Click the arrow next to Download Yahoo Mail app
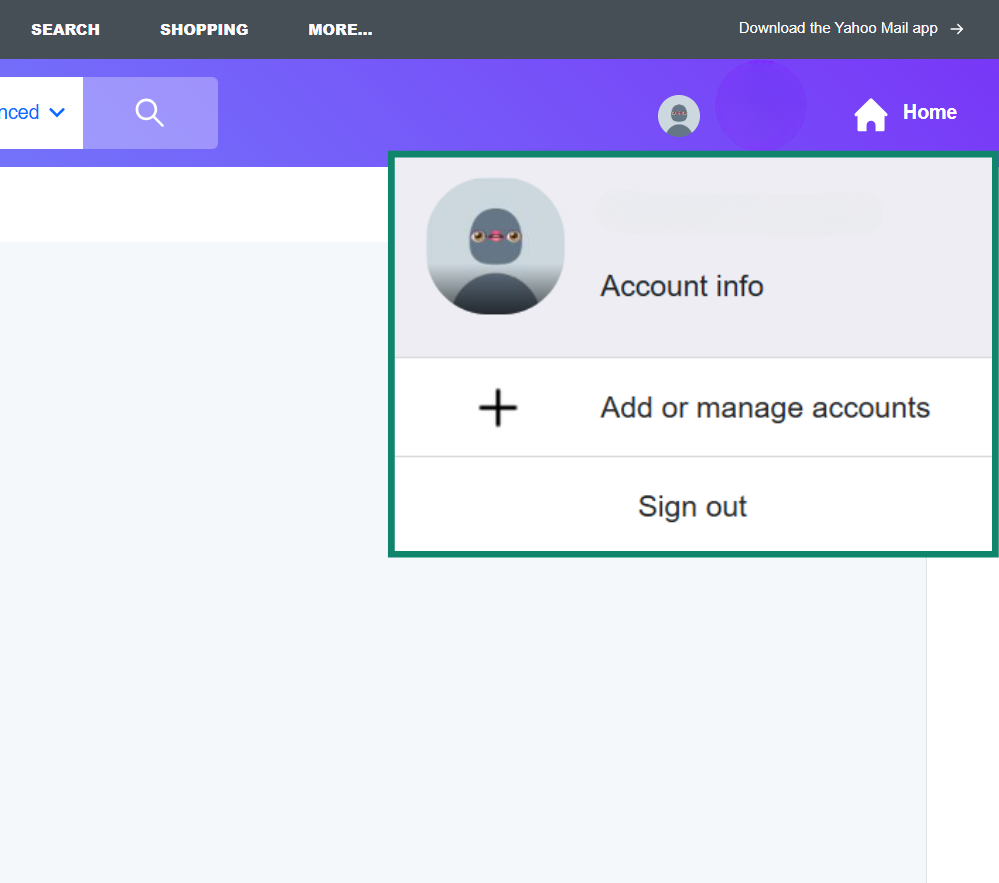This screenshot has height=883, width=999. click(x=956, y=28)
